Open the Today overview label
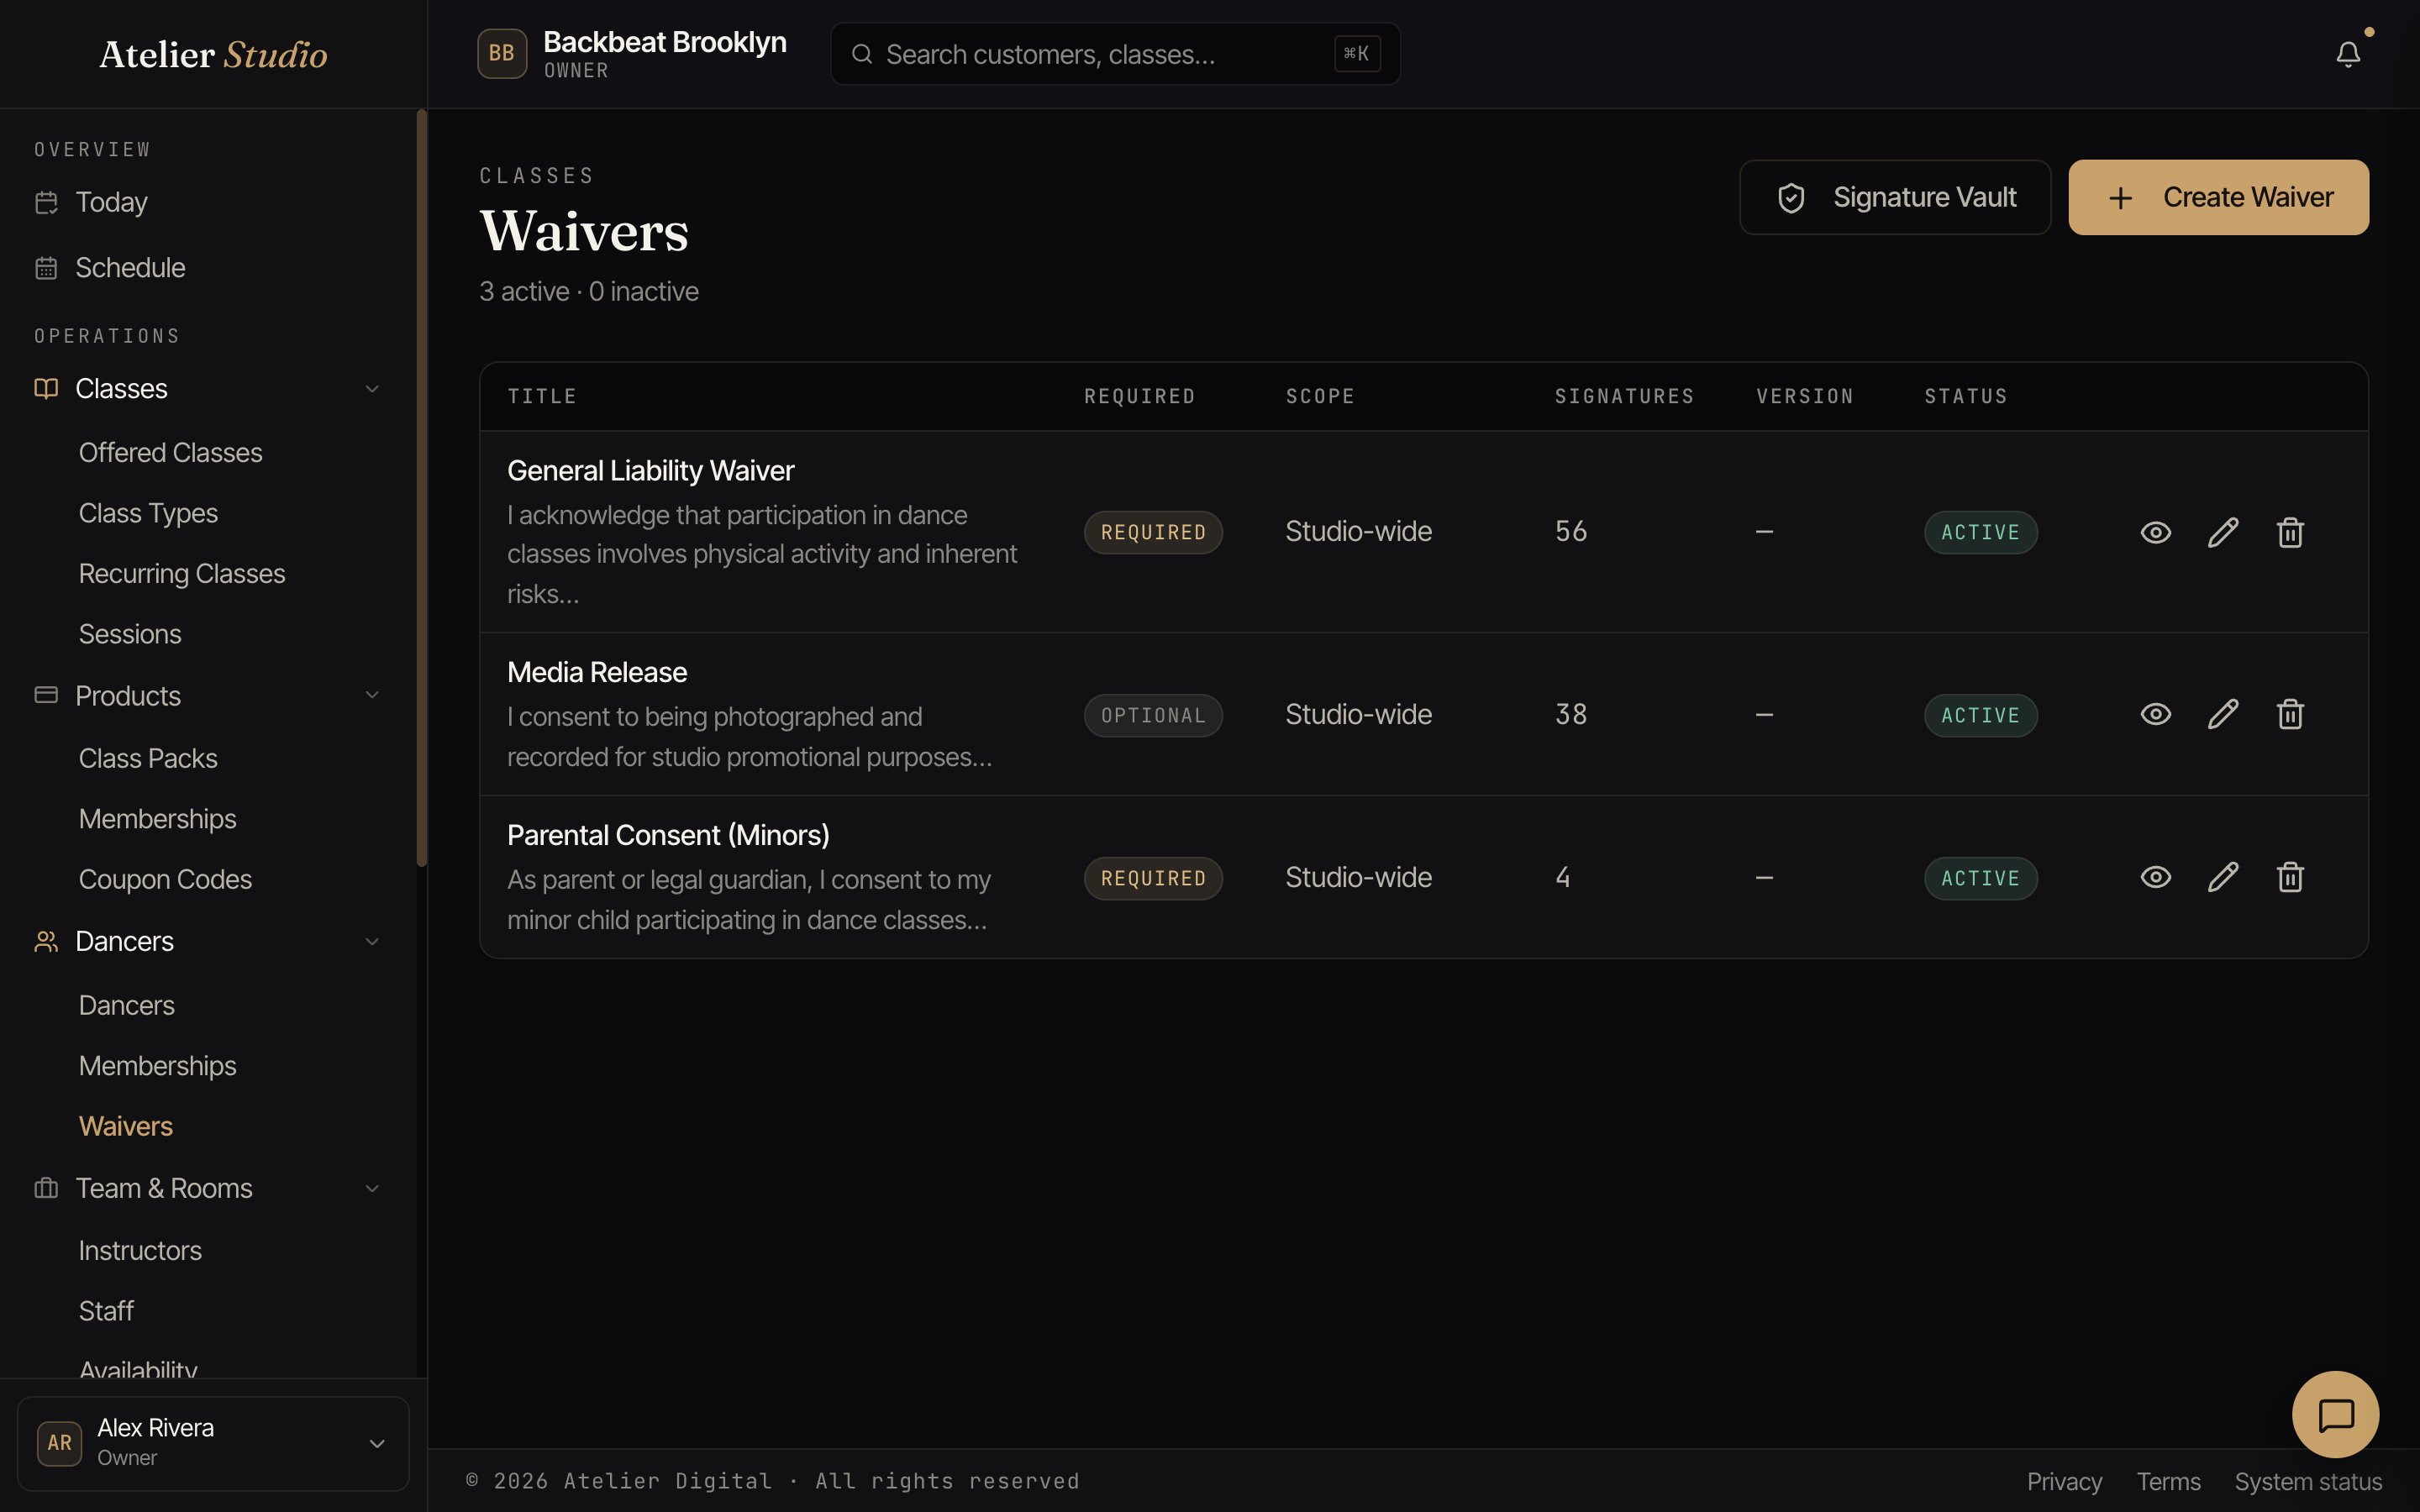 pos(112,202)
